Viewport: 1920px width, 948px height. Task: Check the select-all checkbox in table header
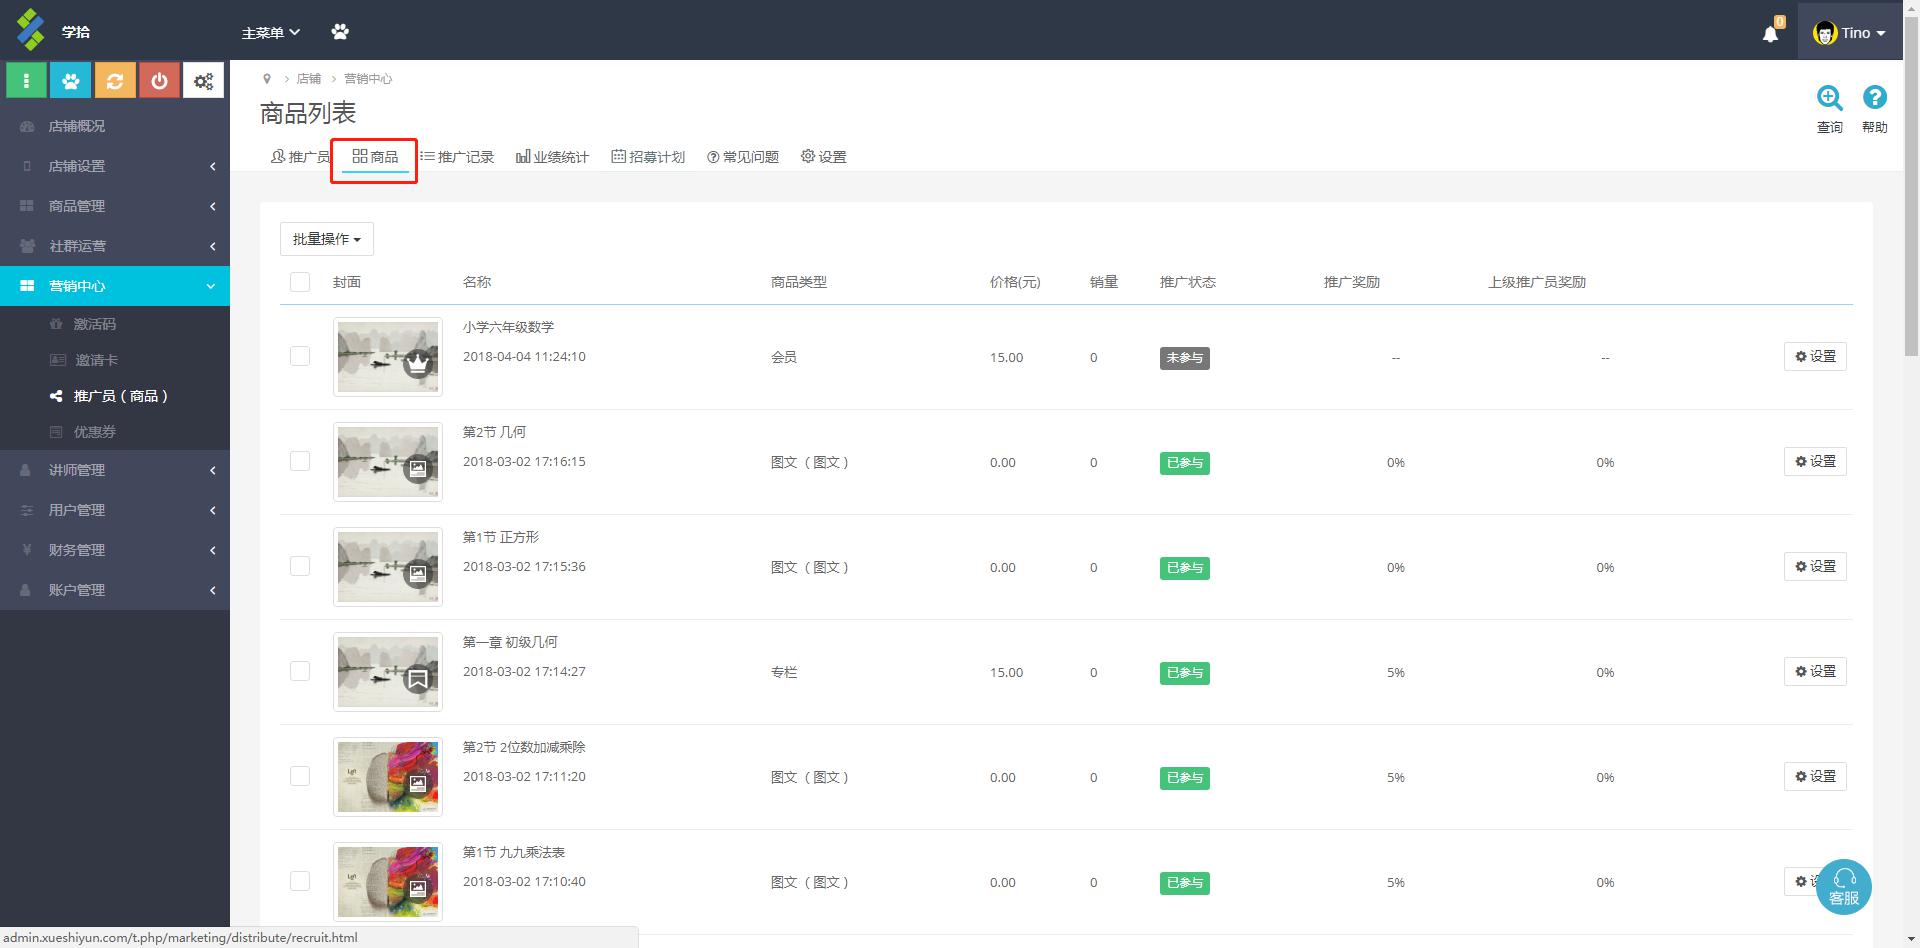pos(300,282)
